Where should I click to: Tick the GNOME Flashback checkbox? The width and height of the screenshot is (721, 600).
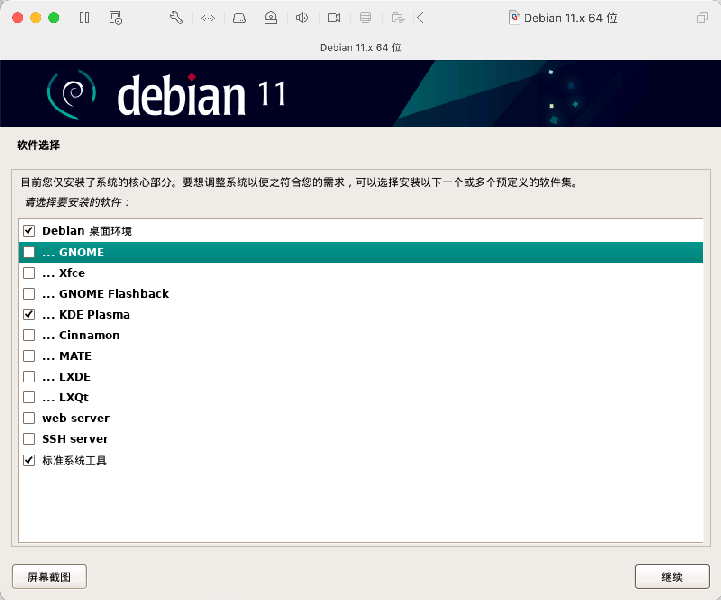pos(29,294)
